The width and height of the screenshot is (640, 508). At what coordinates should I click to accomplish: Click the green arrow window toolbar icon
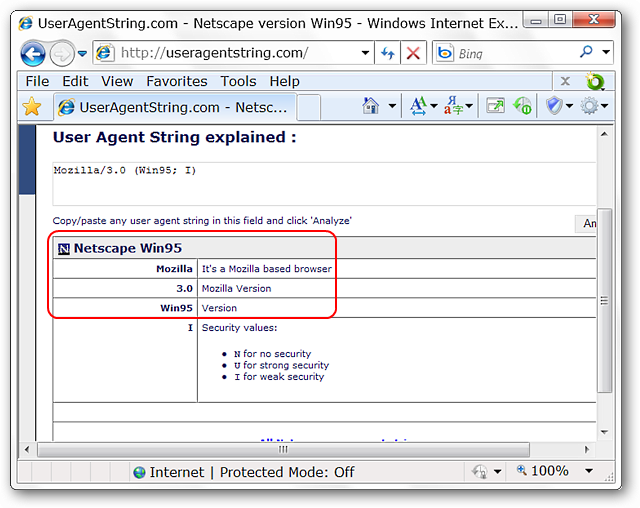click(495, 106)
